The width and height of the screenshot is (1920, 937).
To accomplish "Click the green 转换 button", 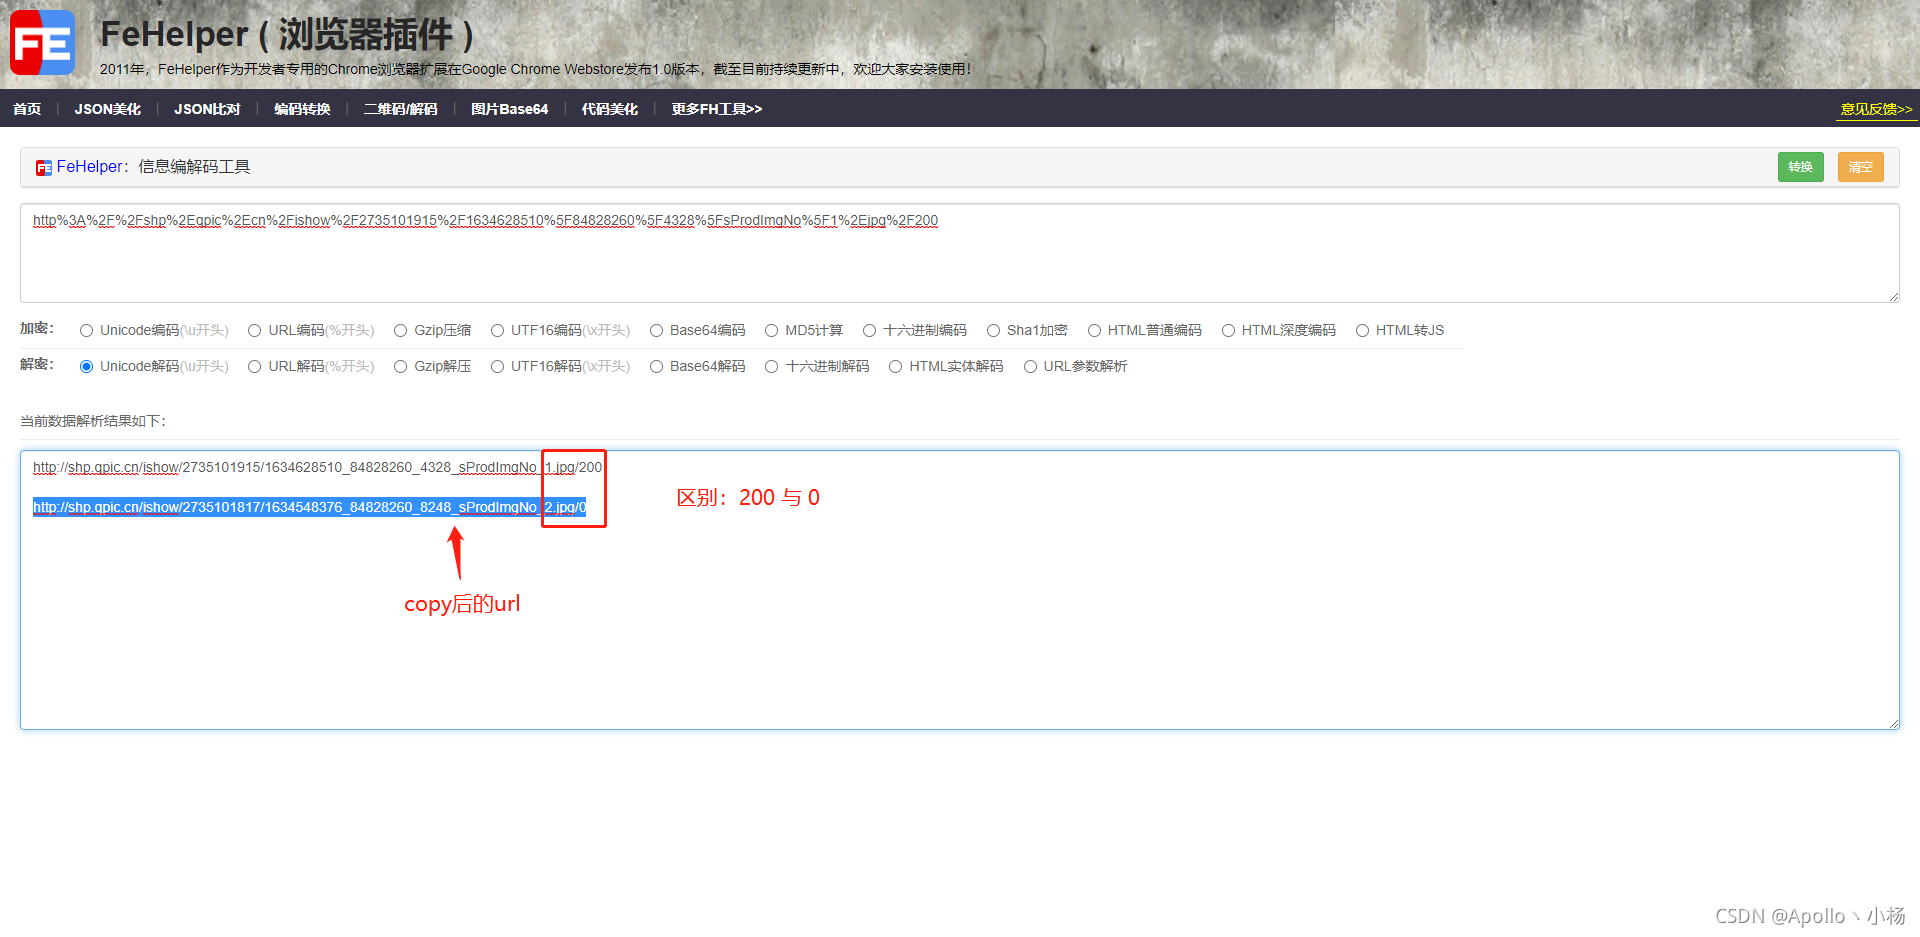I will (1801, 167).
